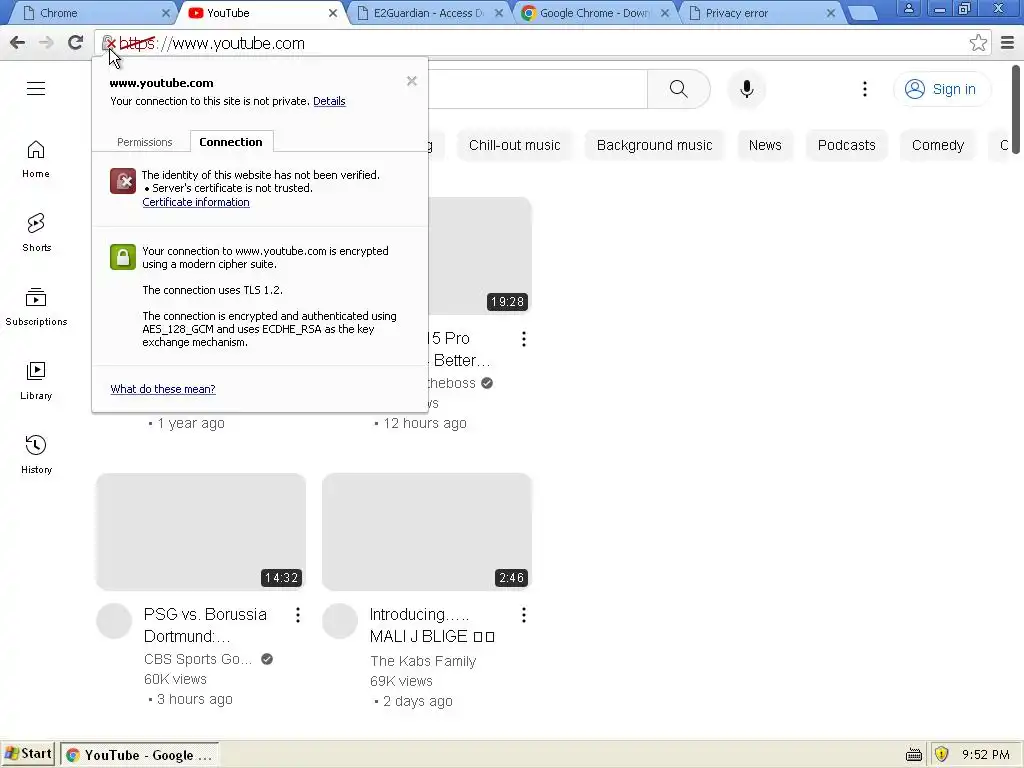This screenshot has width=1024, height=768.
Task: Click the keyboard icon in system tray
Action: pos(914,755)
